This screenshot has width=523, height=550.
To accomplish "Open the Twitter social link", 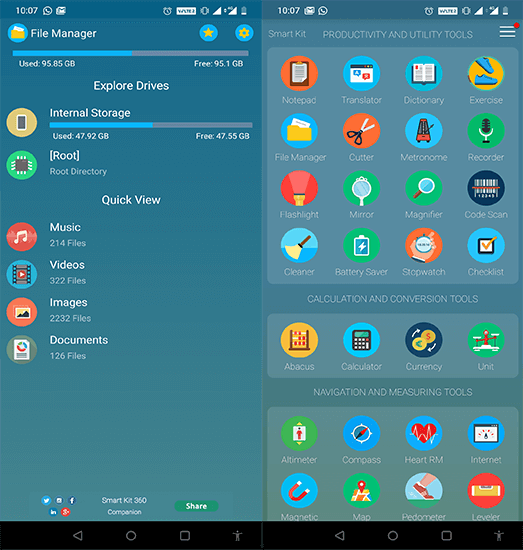I will (46, 500).
